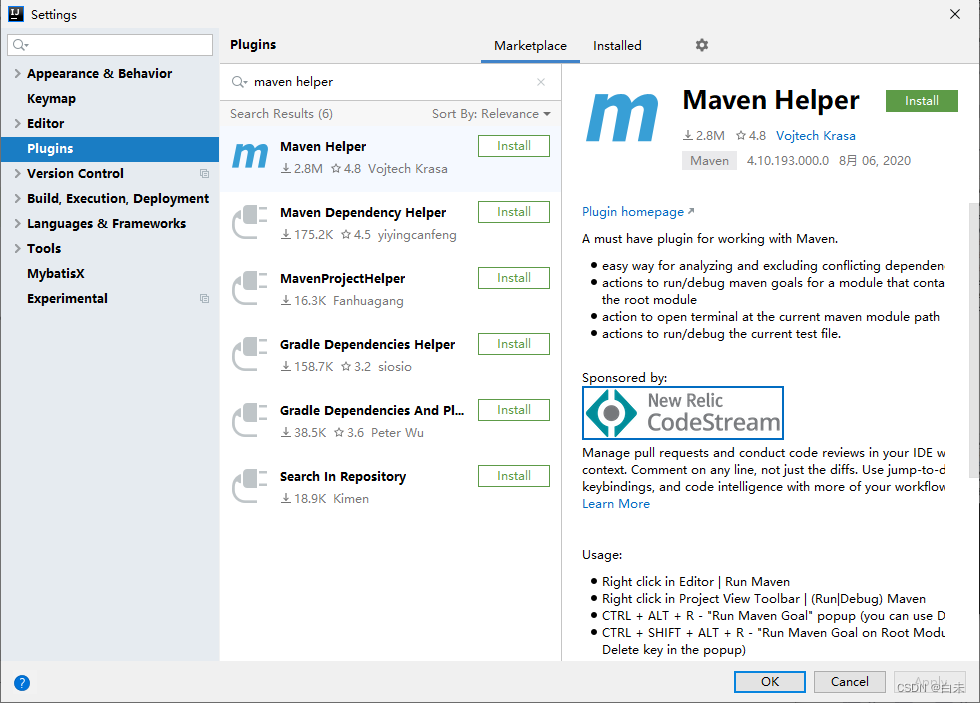Click the Gradle Dependencies And Pl... plugin icon
Viewport: 980px width, 703px height.
coord(250,420)
